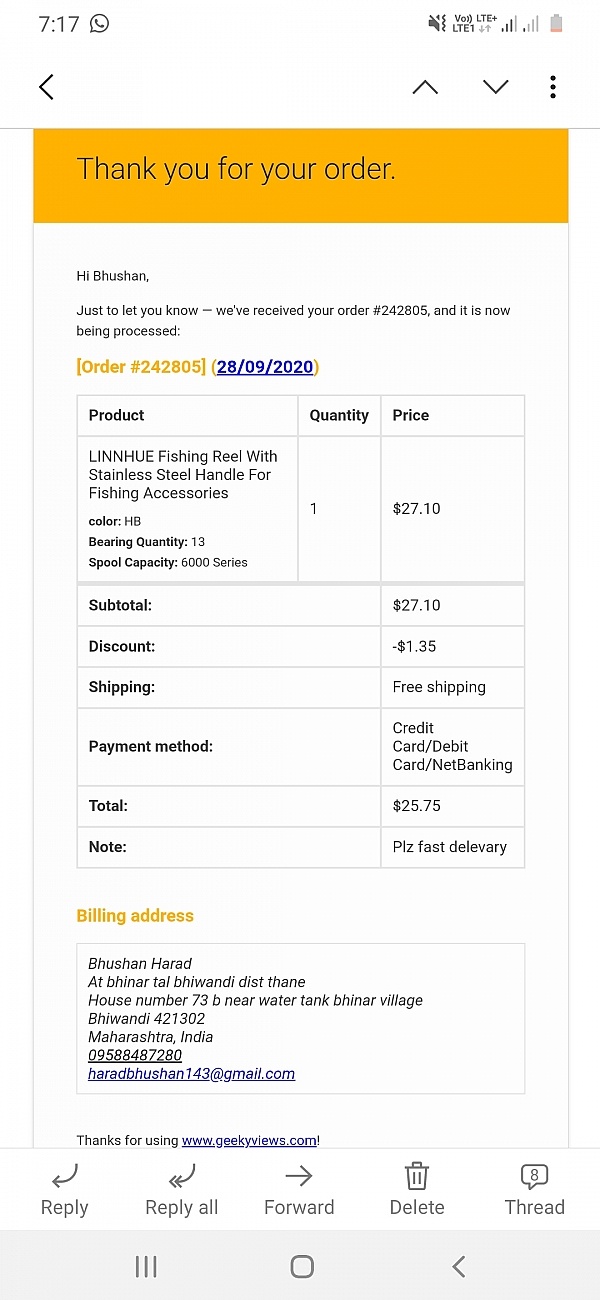Open the haradbhushan143@gmail.com email link
This screenshot has width=600, height=1300.
pos(191,1073)
